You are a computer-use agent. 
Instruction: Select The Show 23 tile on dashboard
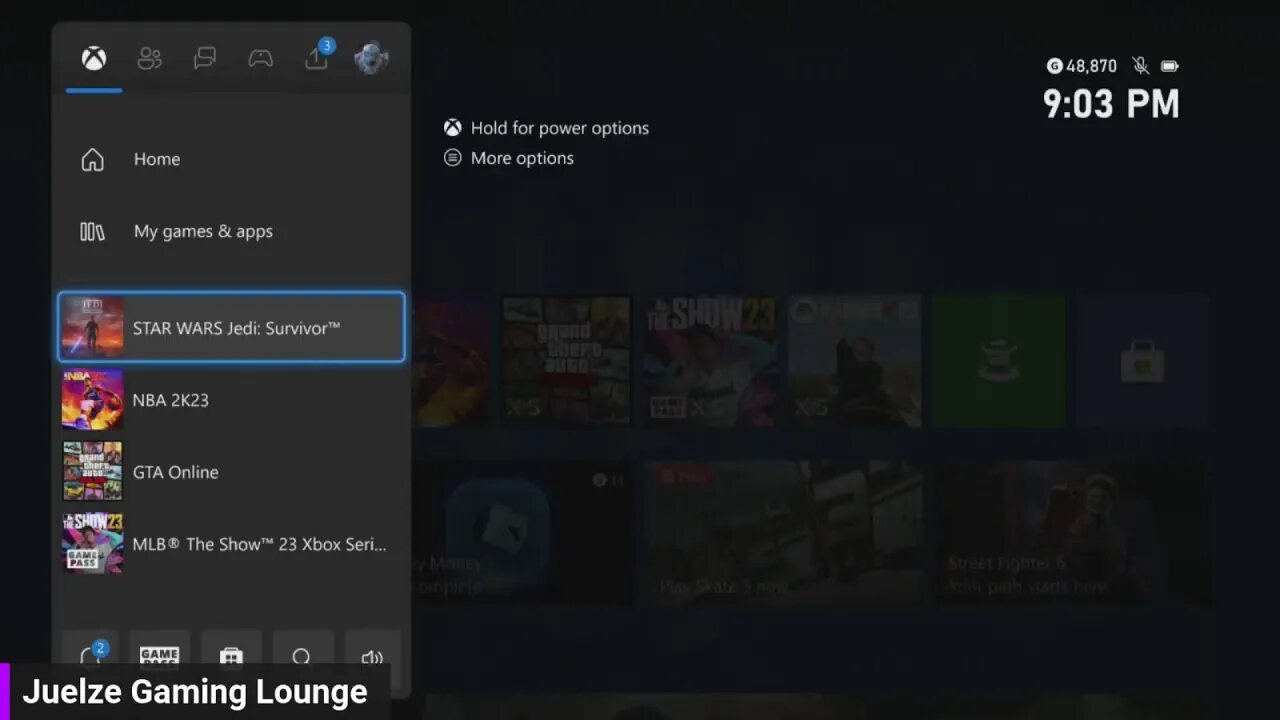710,361
